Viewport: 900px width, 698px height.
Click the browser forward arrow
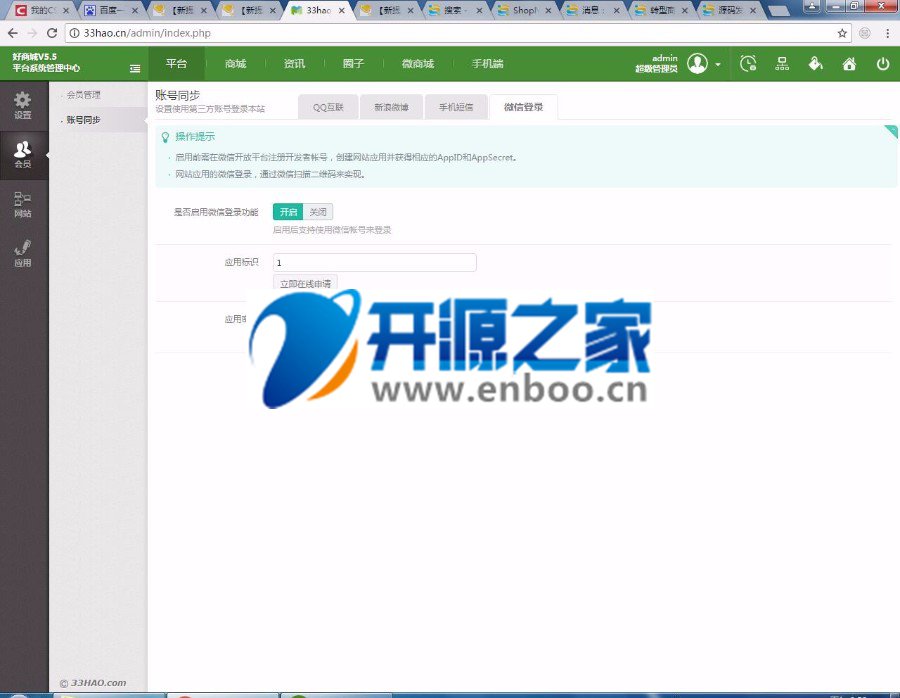32,33
